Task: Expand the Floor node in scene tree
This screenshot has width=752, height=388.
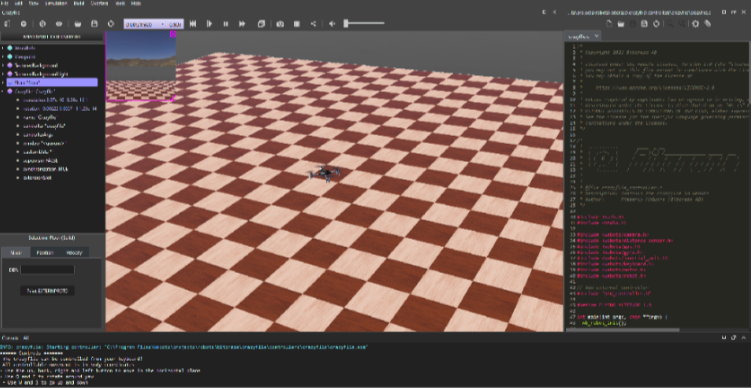Action: [x=3, y=82]
